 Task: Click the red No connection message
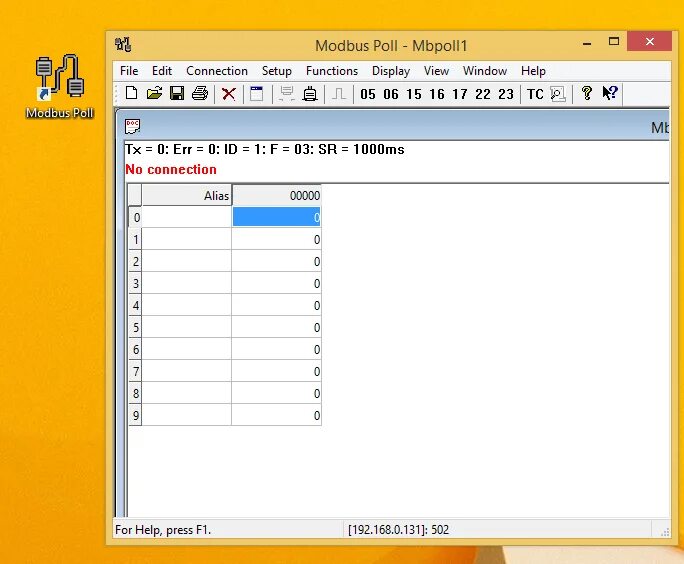171,169
